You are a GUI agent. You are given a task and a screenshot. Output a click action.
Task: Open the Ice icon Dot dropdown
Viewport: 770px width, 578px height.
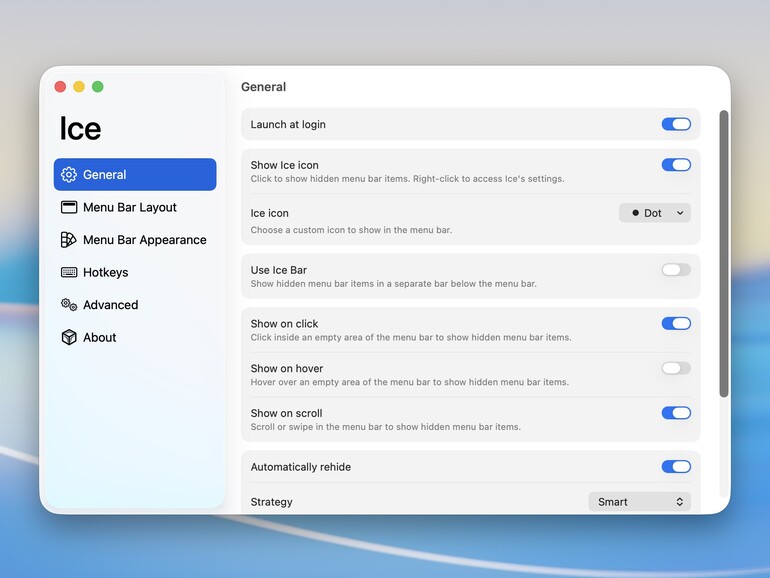pos(655,213)
